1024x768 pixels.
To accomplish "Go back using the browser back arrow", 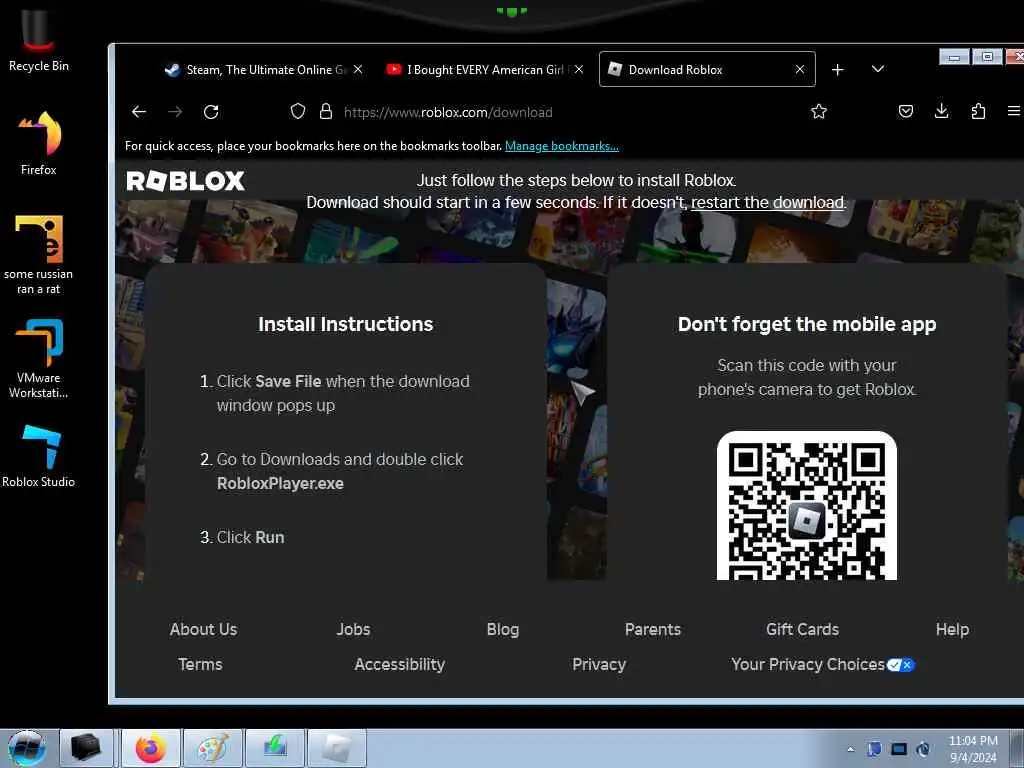I will coord(138,112).
